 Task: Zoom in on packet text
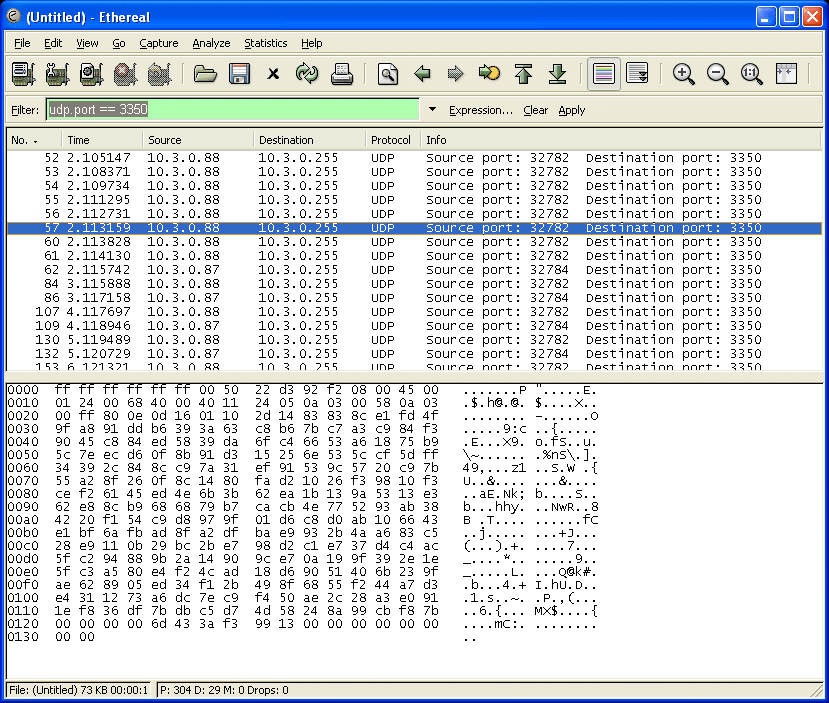[x=684, y=73]
